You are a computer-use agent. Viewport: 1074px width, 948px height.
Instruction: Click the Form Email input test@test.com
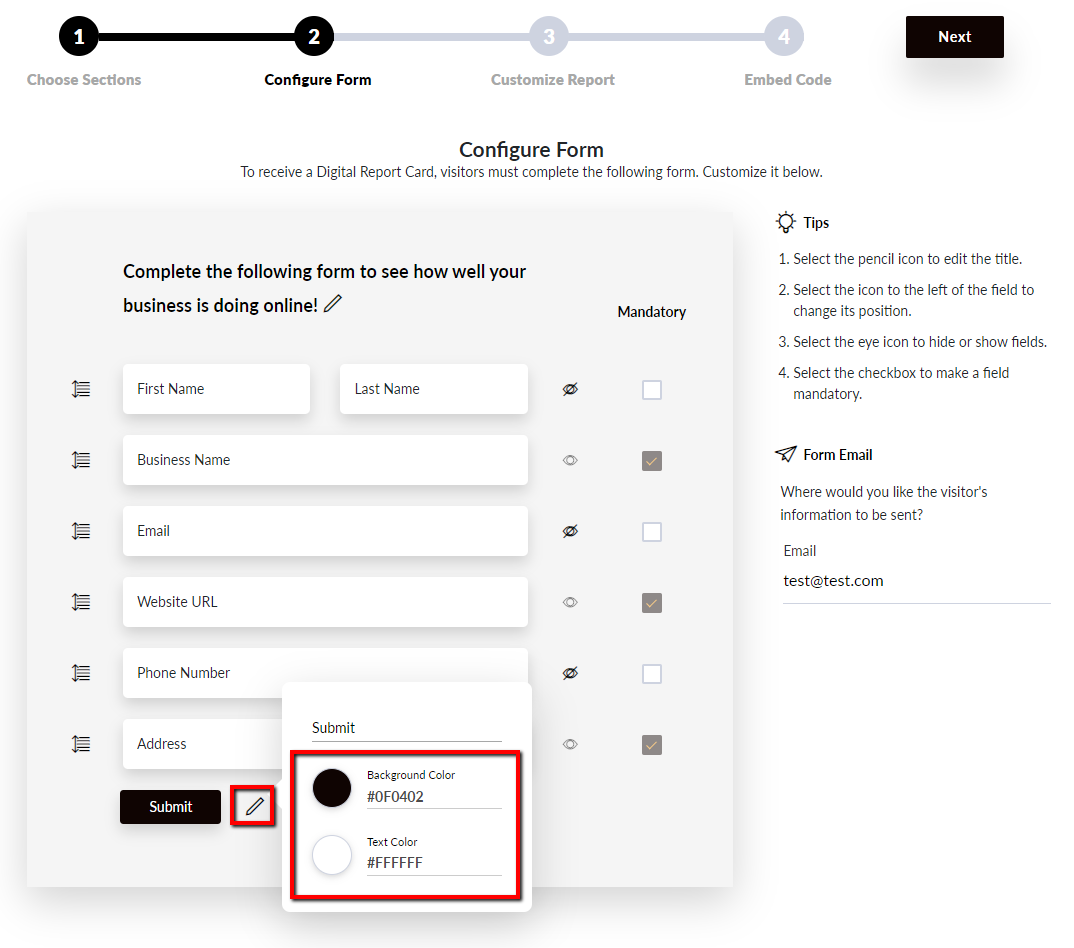pyautogui.click(x=916, y=581)
